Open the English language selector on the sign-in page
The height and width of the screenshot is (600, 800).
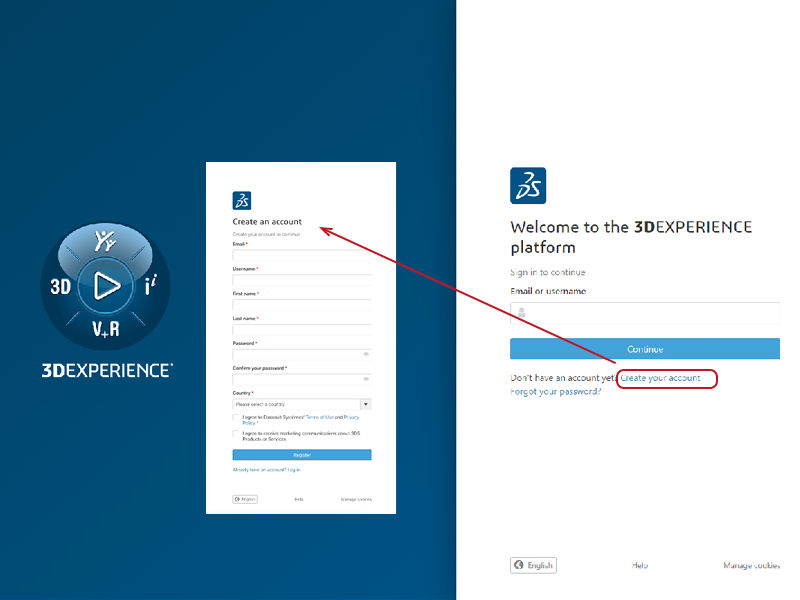point(532,565)
